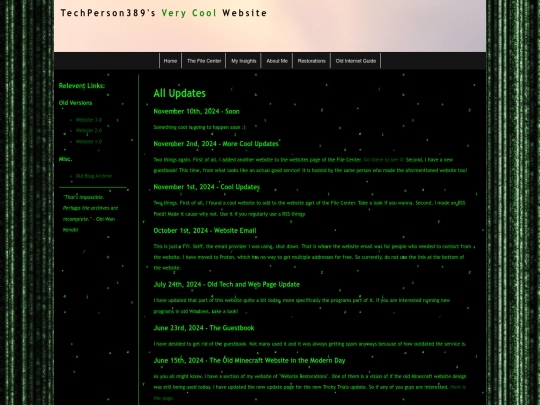Click the Obi-Wan Kenobi quote text
540x405 pixels.
(x=90, y=214)
